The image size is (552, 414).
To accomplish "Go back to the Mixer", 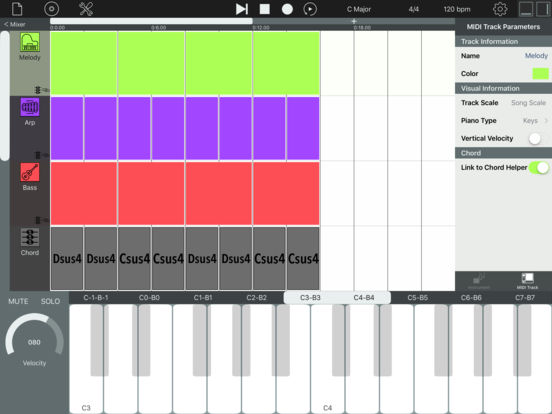I will [x=15, y=24].
